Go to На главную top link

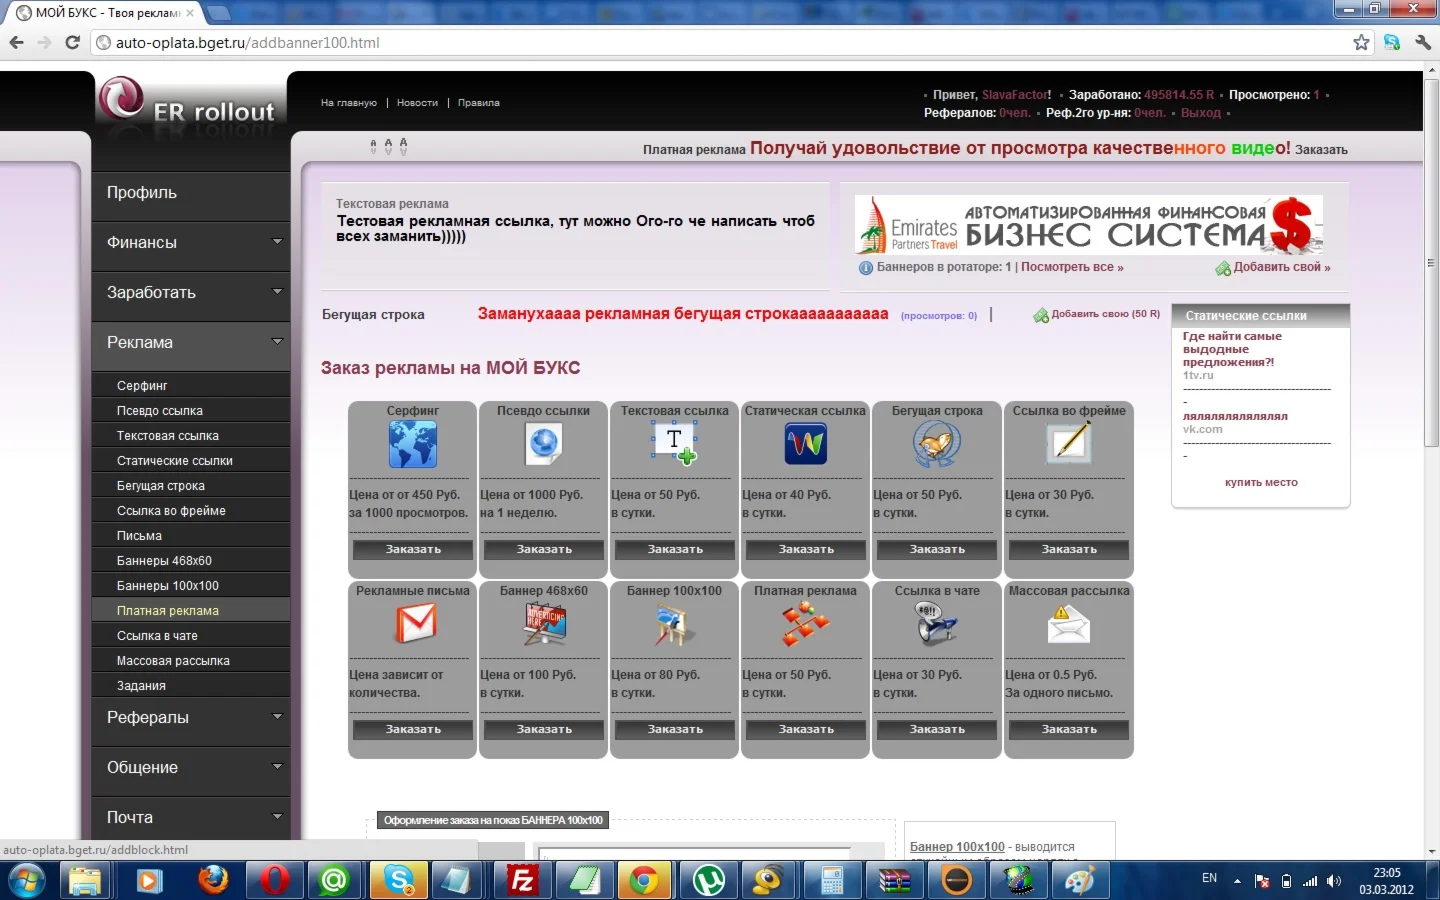pyautogui.click(x=349, y=103)
